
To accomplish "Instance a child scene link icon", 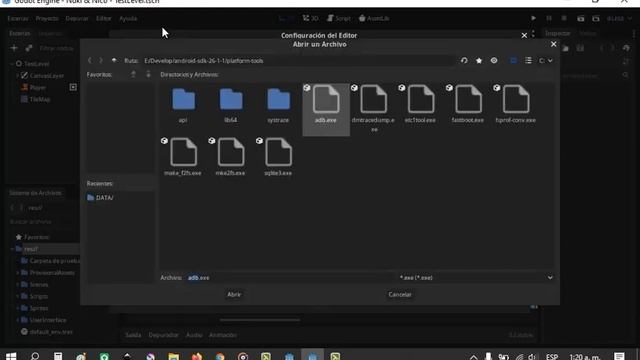I will (x=29, y=48).
